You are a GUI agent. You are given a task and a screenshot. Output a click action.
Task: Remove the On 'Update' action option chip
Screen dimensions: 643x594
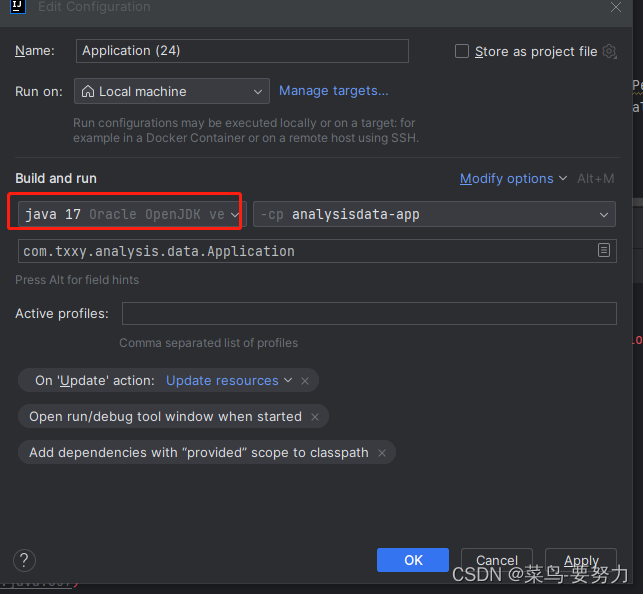pyautogui.click(x=305, y=381)
